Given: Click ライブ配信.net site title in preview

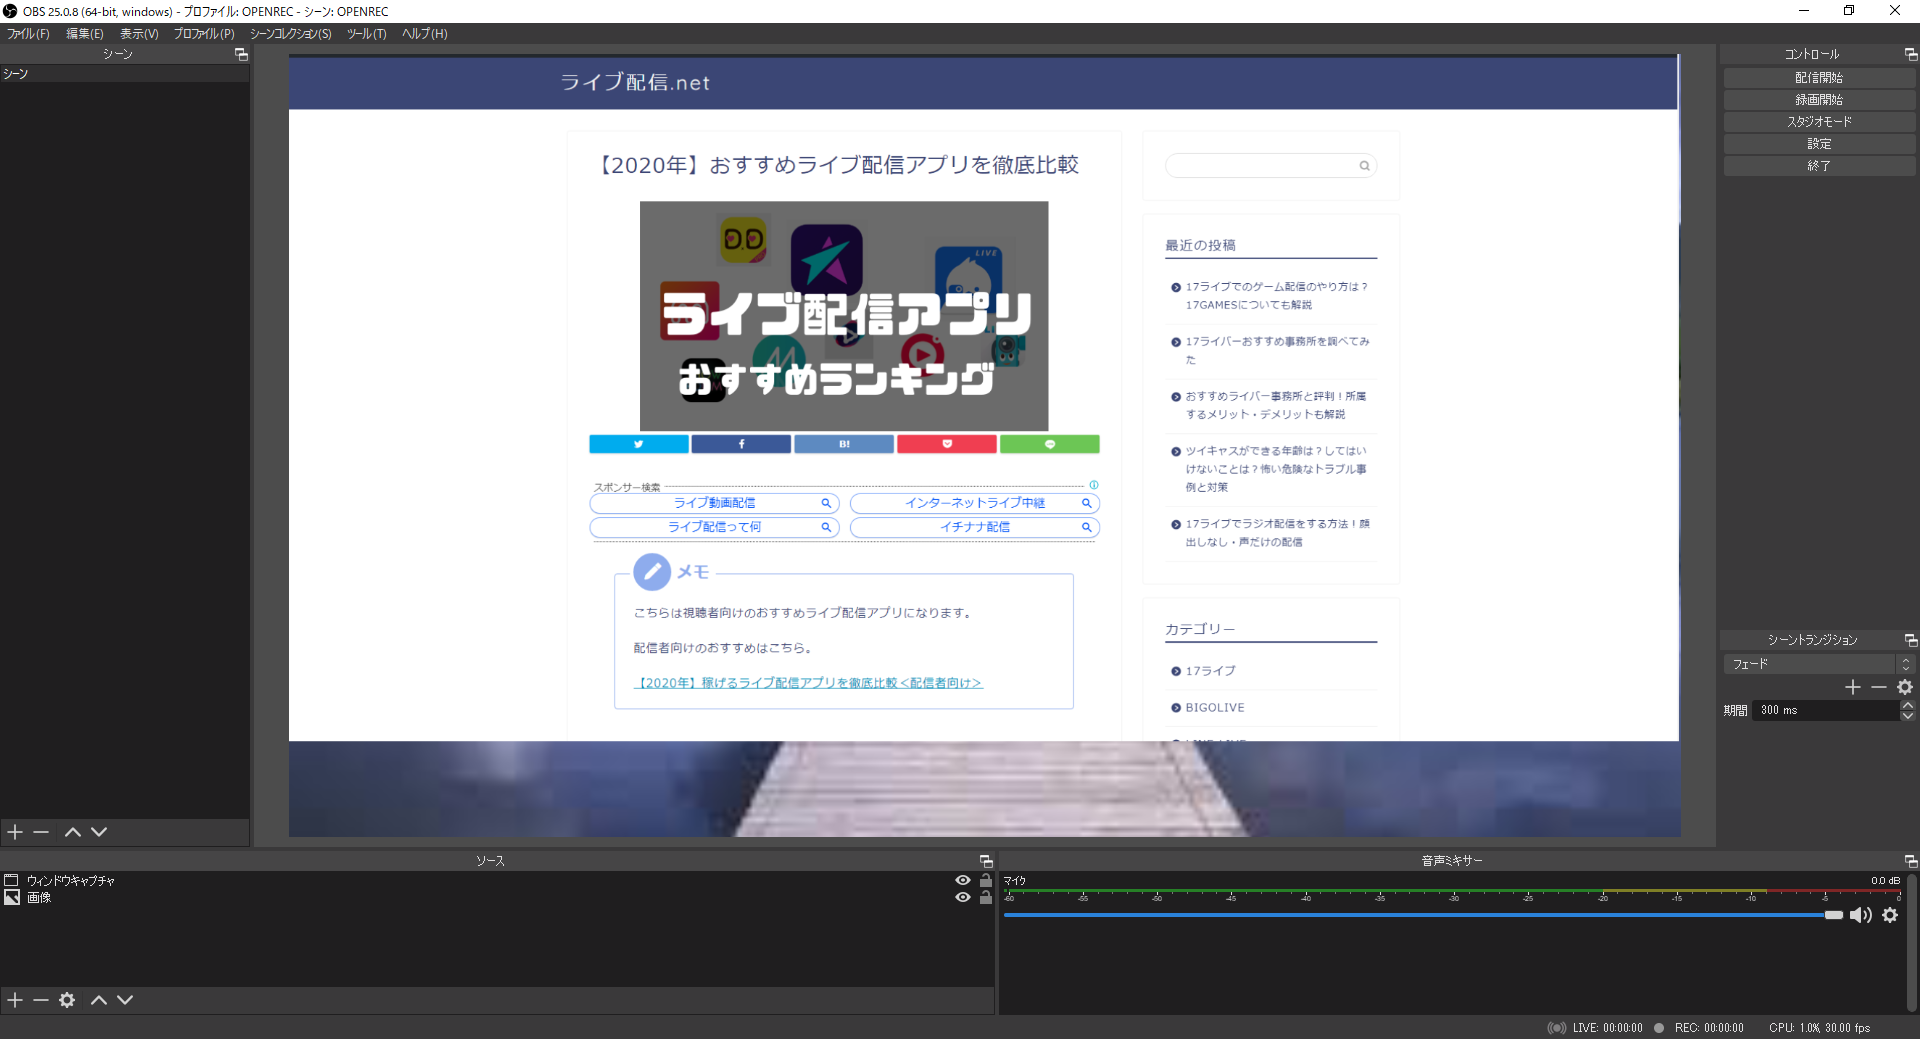Looking at the screenshot, I should tap(635, 83).
